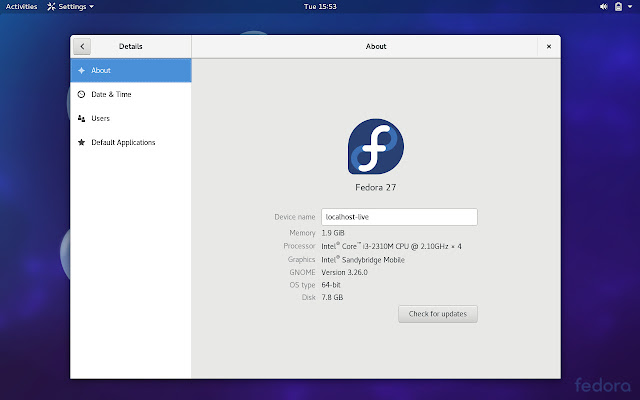The image size is (640, 400).
Task: Click the tools icon next to Settings
Action: click(x=51, y=7)
